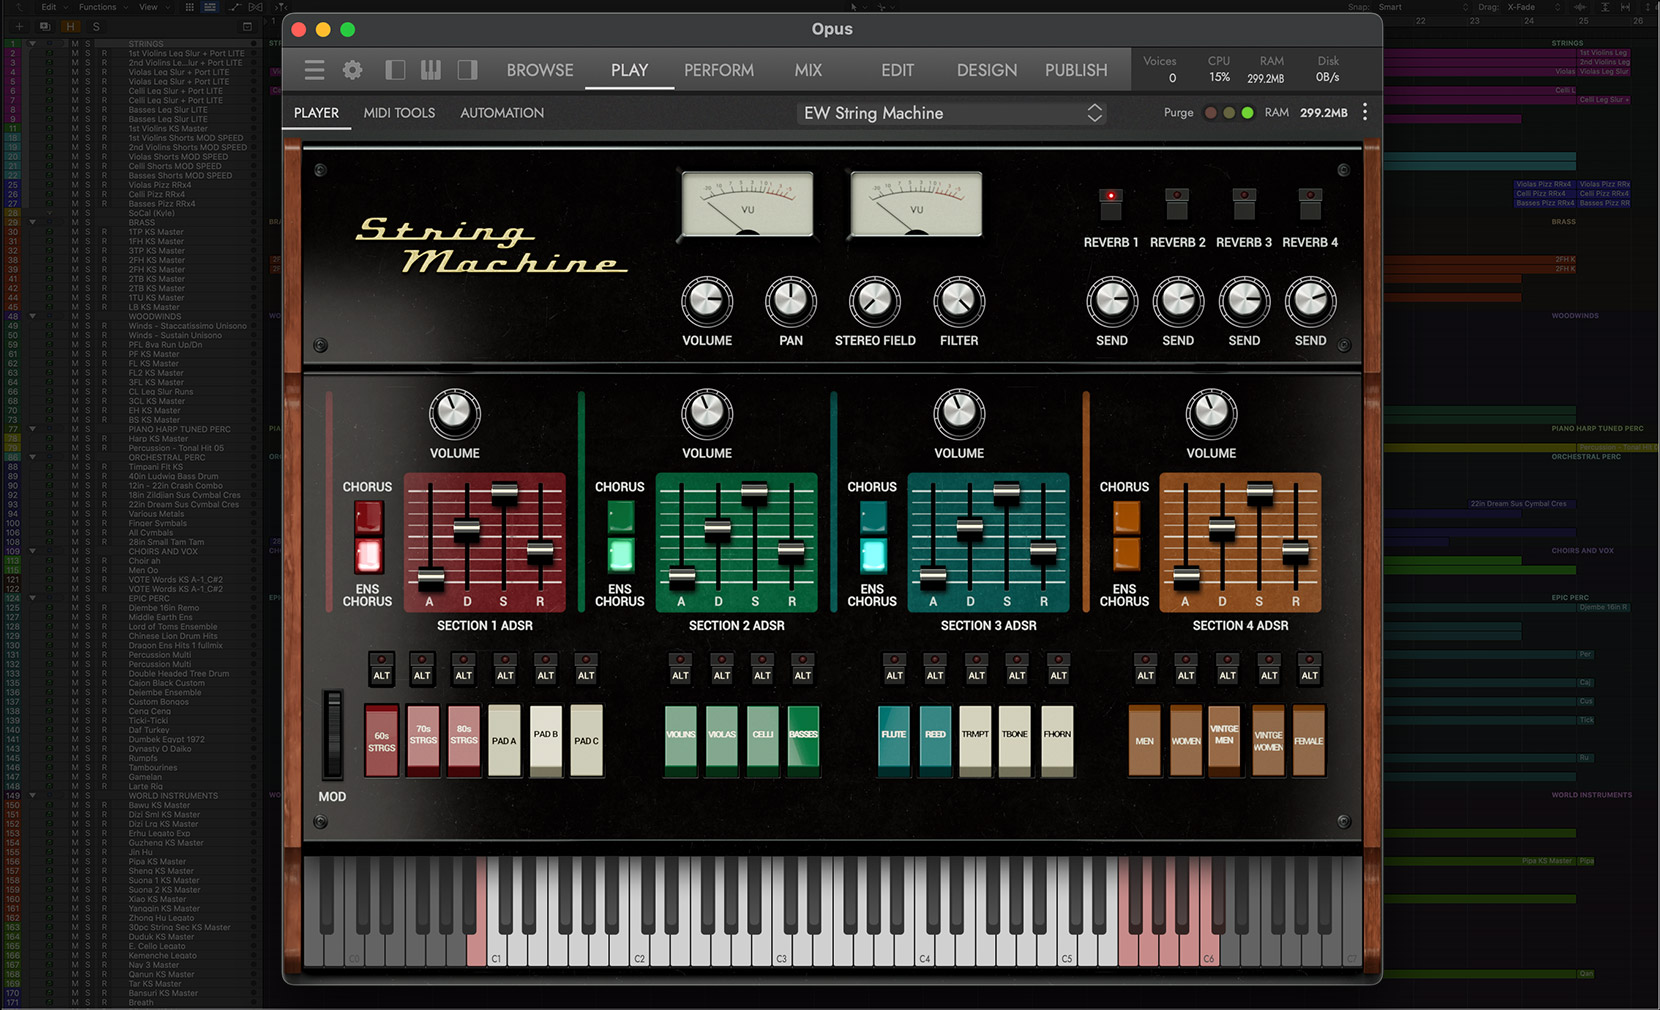Select the FEMALE choir preset key

coord(1309,740)
